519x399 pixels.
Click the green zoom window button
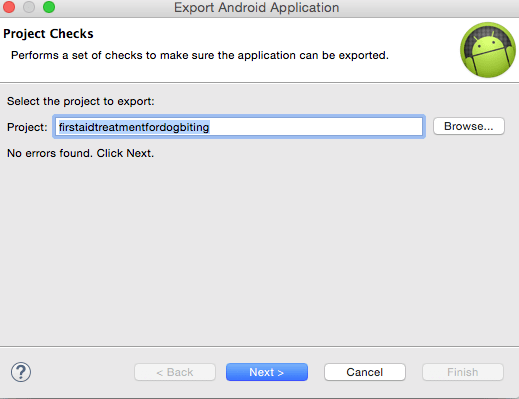point(49,7)
